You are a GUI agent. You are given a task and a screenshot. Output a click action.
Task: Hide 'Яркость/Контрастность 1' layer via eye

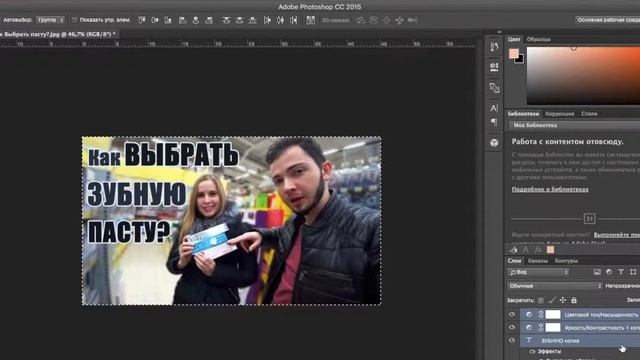(x=512, y=327)
